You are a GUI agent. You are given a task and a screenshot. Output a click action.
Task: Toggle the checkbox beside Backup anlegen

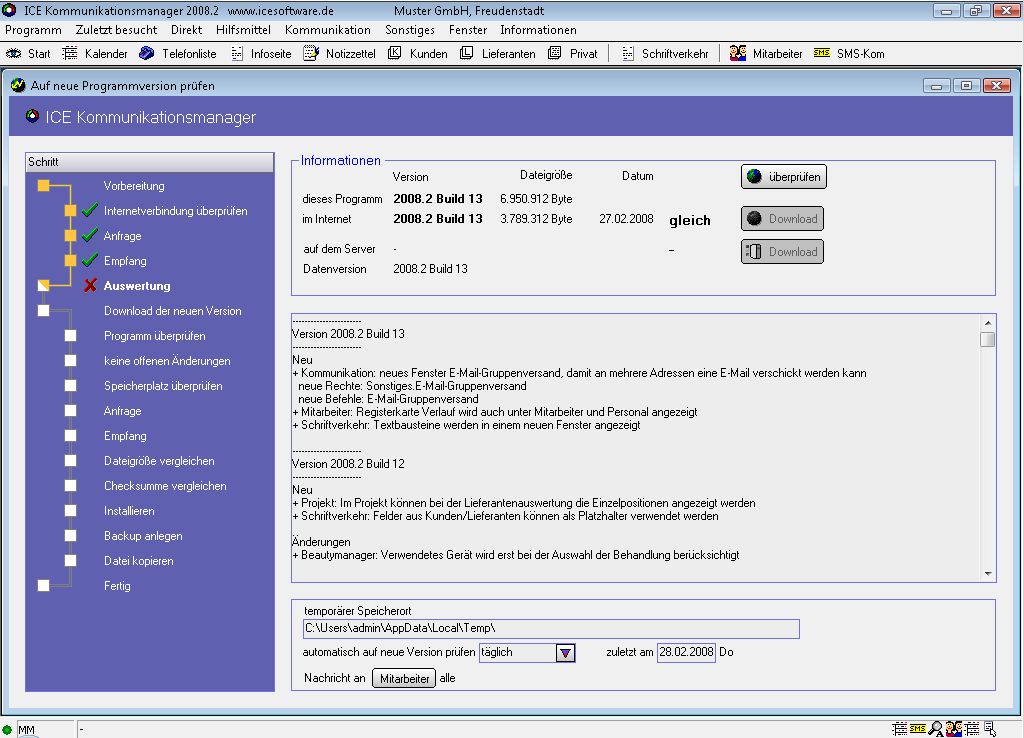coord(70,536)
